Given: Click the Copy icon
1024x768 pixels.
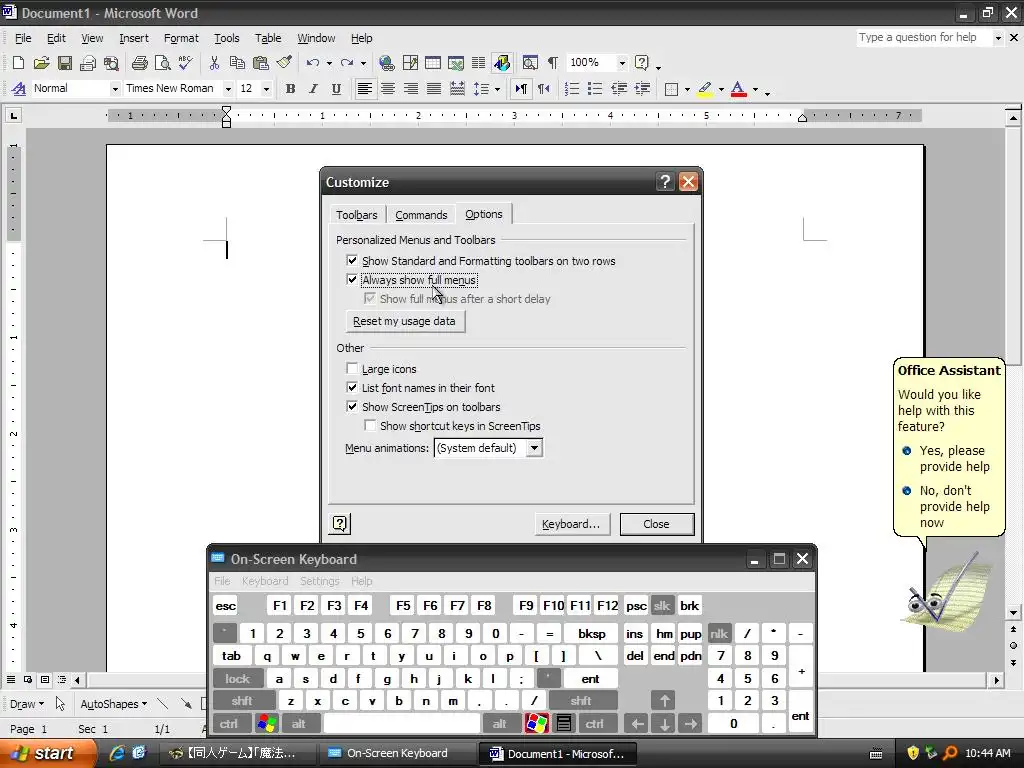Looking at the screenshot, I should point(237,63).
